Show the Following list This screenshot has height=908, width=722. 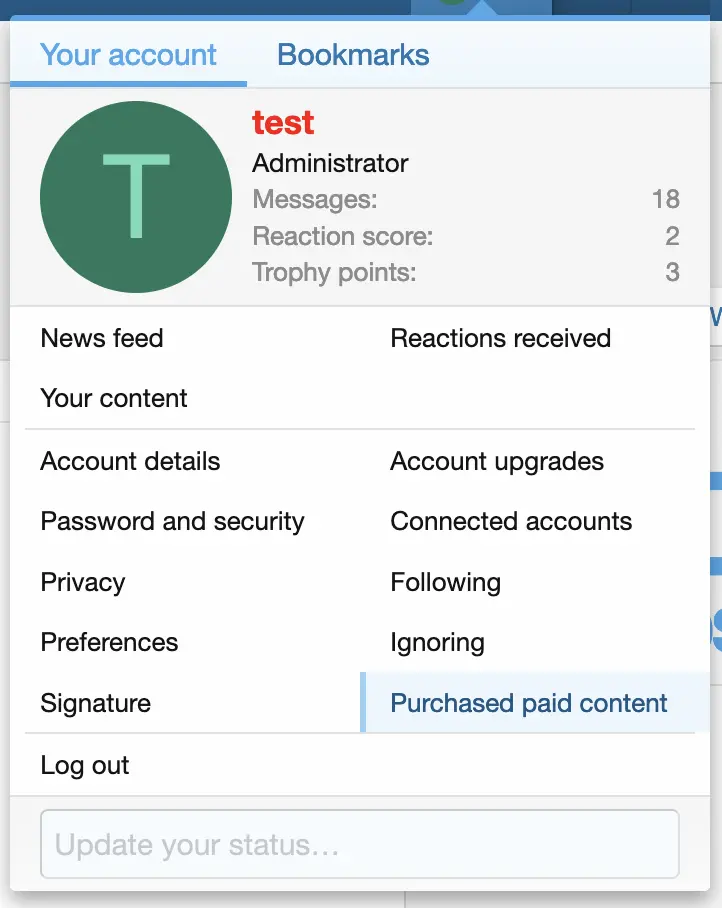pos(445,582)
